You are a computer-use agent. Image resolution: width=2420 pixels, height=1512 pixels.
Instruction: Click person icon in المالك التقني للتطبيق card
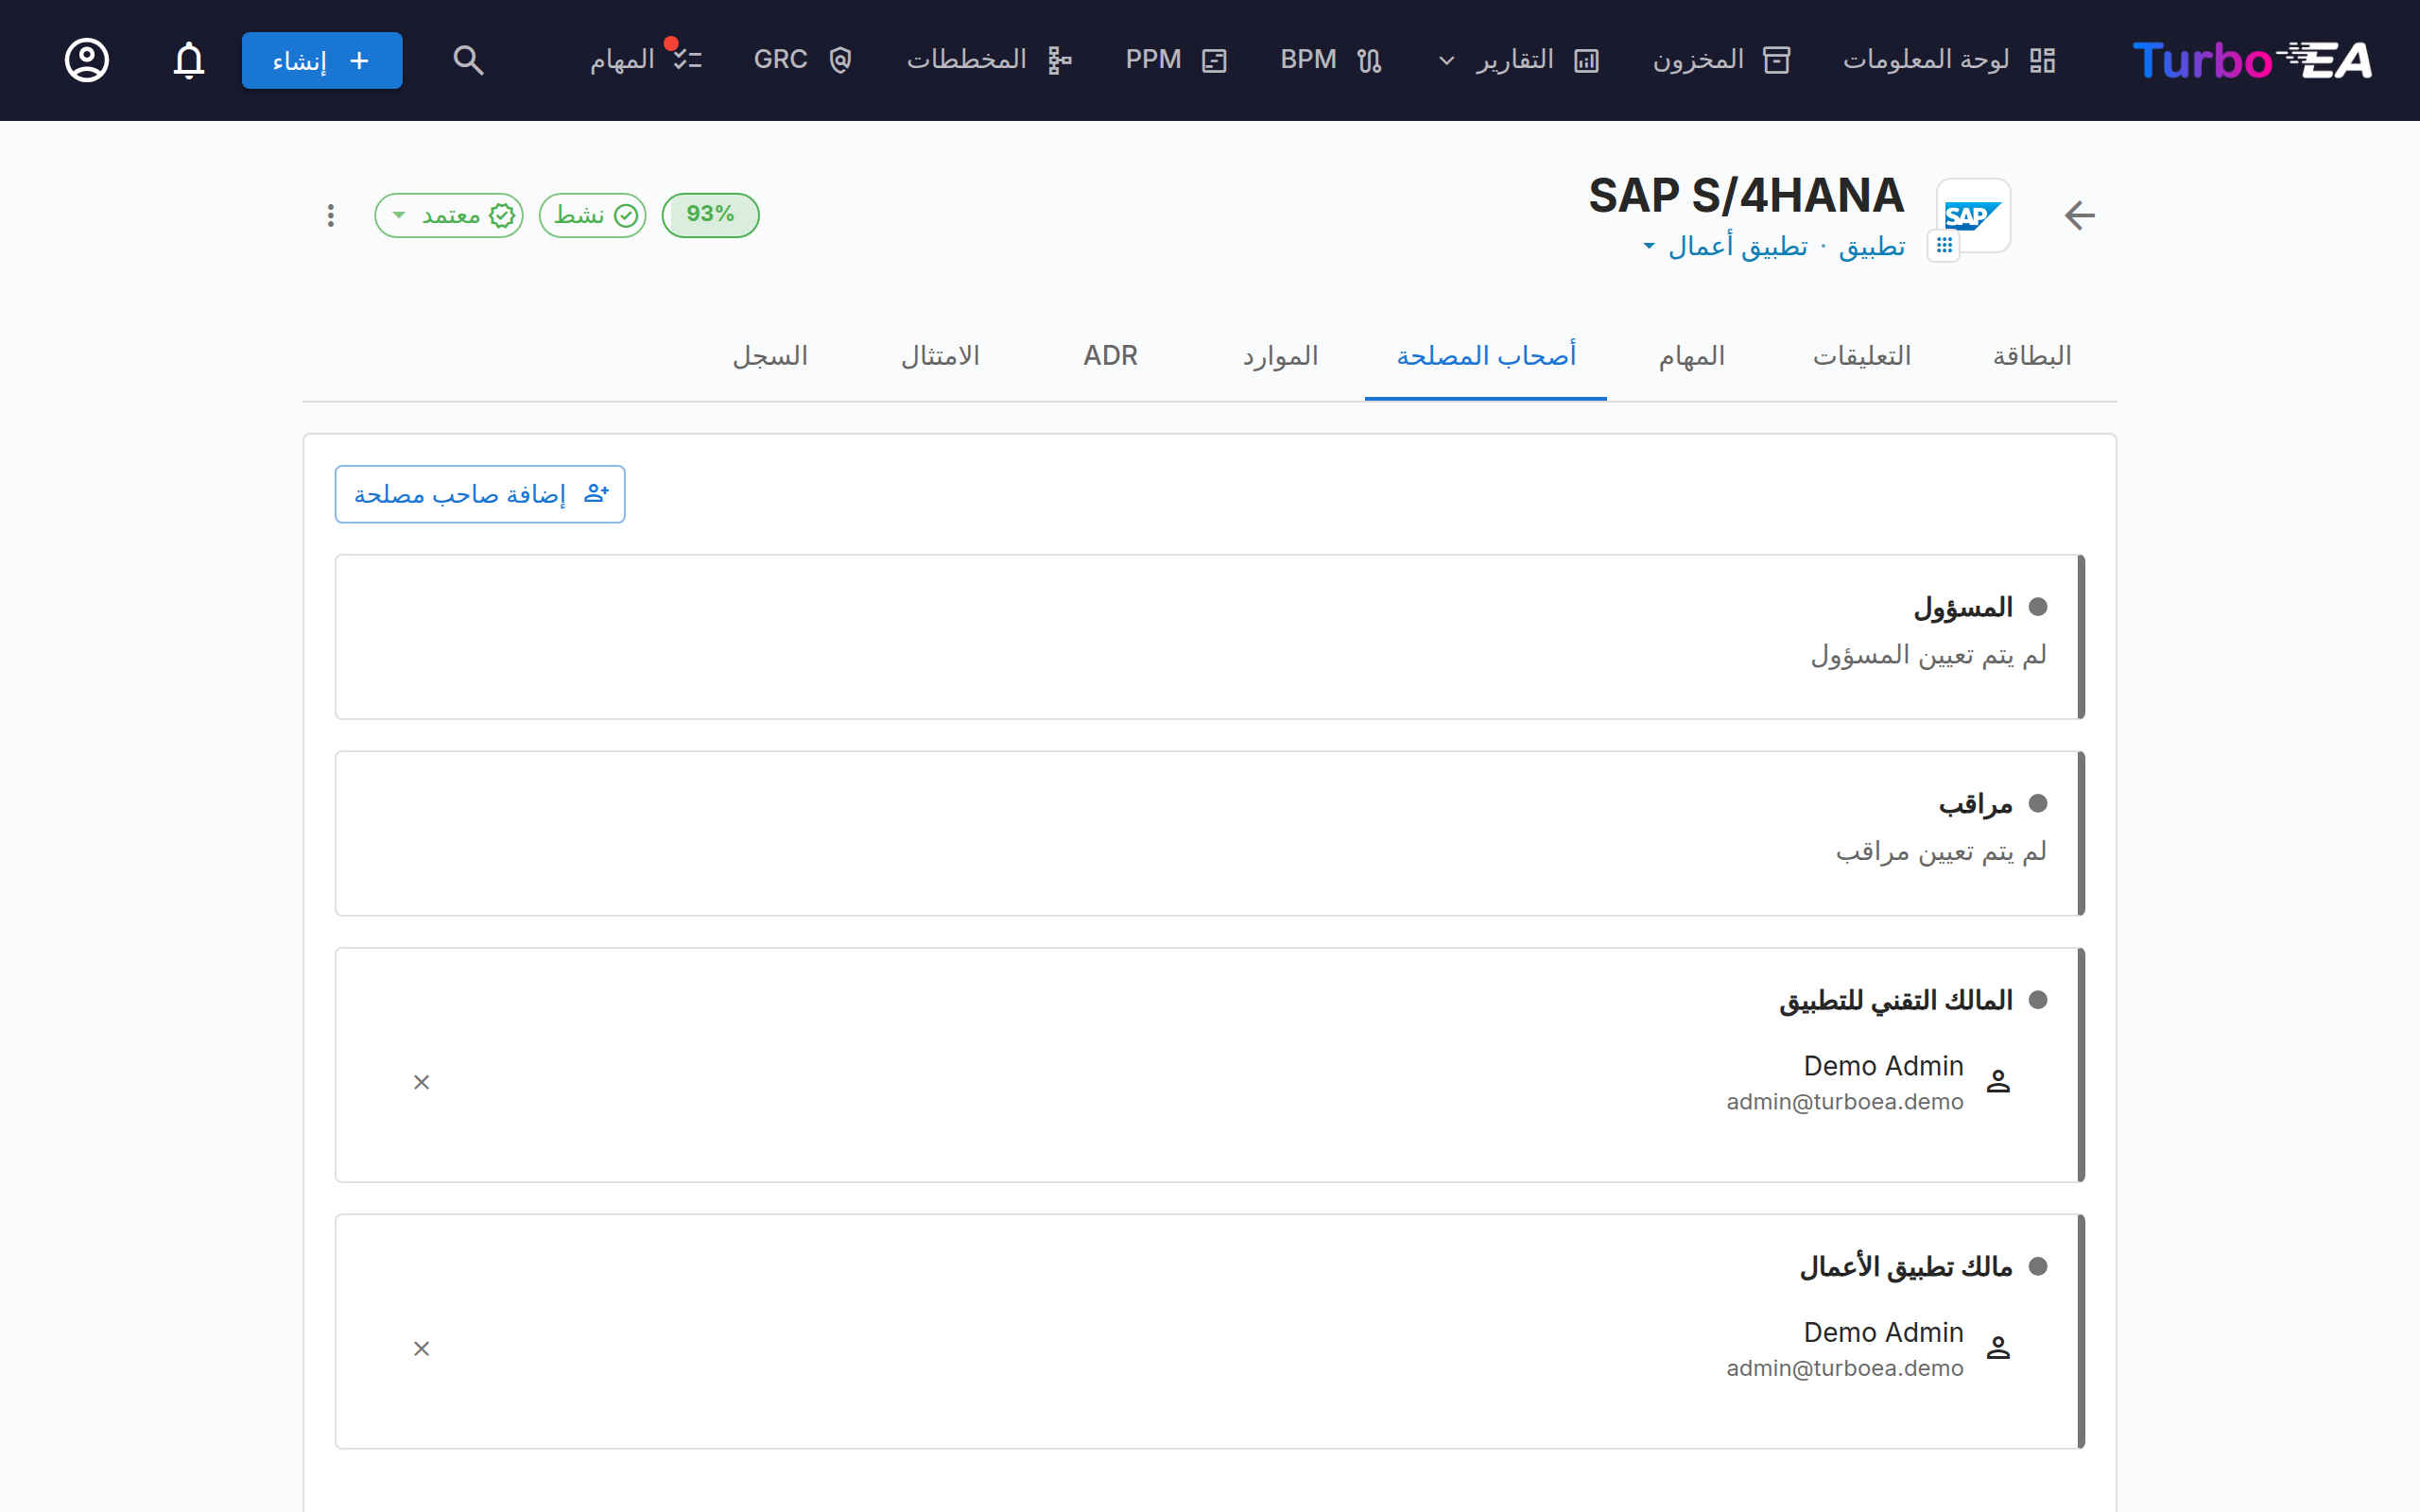[x=1998, y=1082]
